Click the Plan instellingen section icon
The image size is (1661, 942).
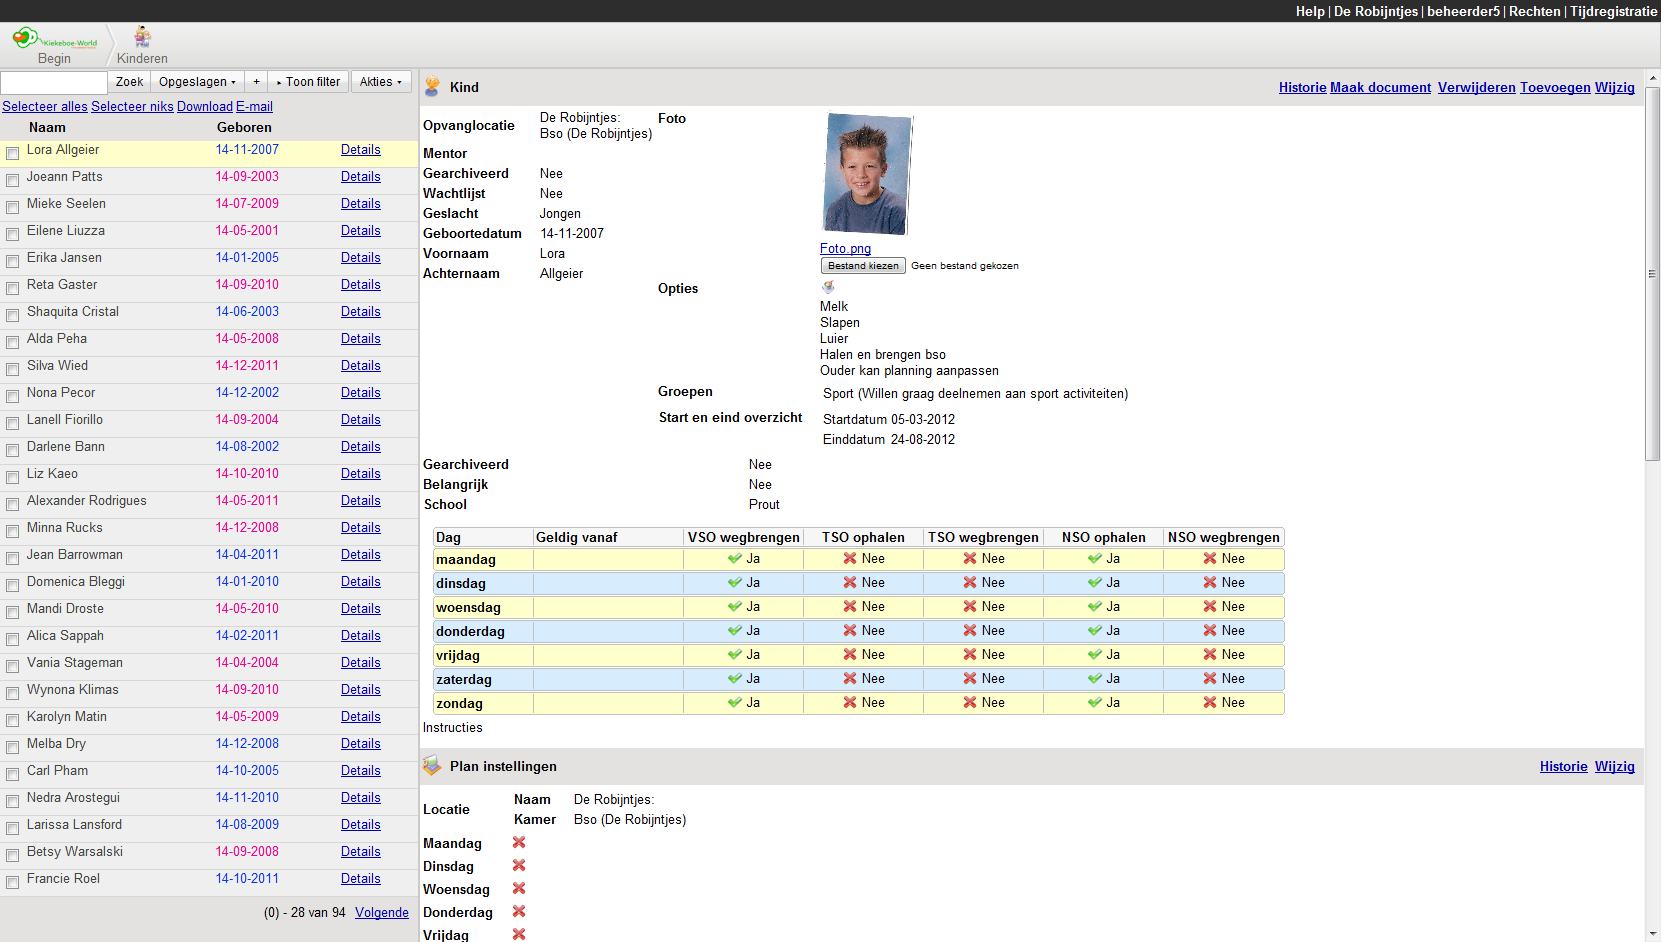point(432,766)
